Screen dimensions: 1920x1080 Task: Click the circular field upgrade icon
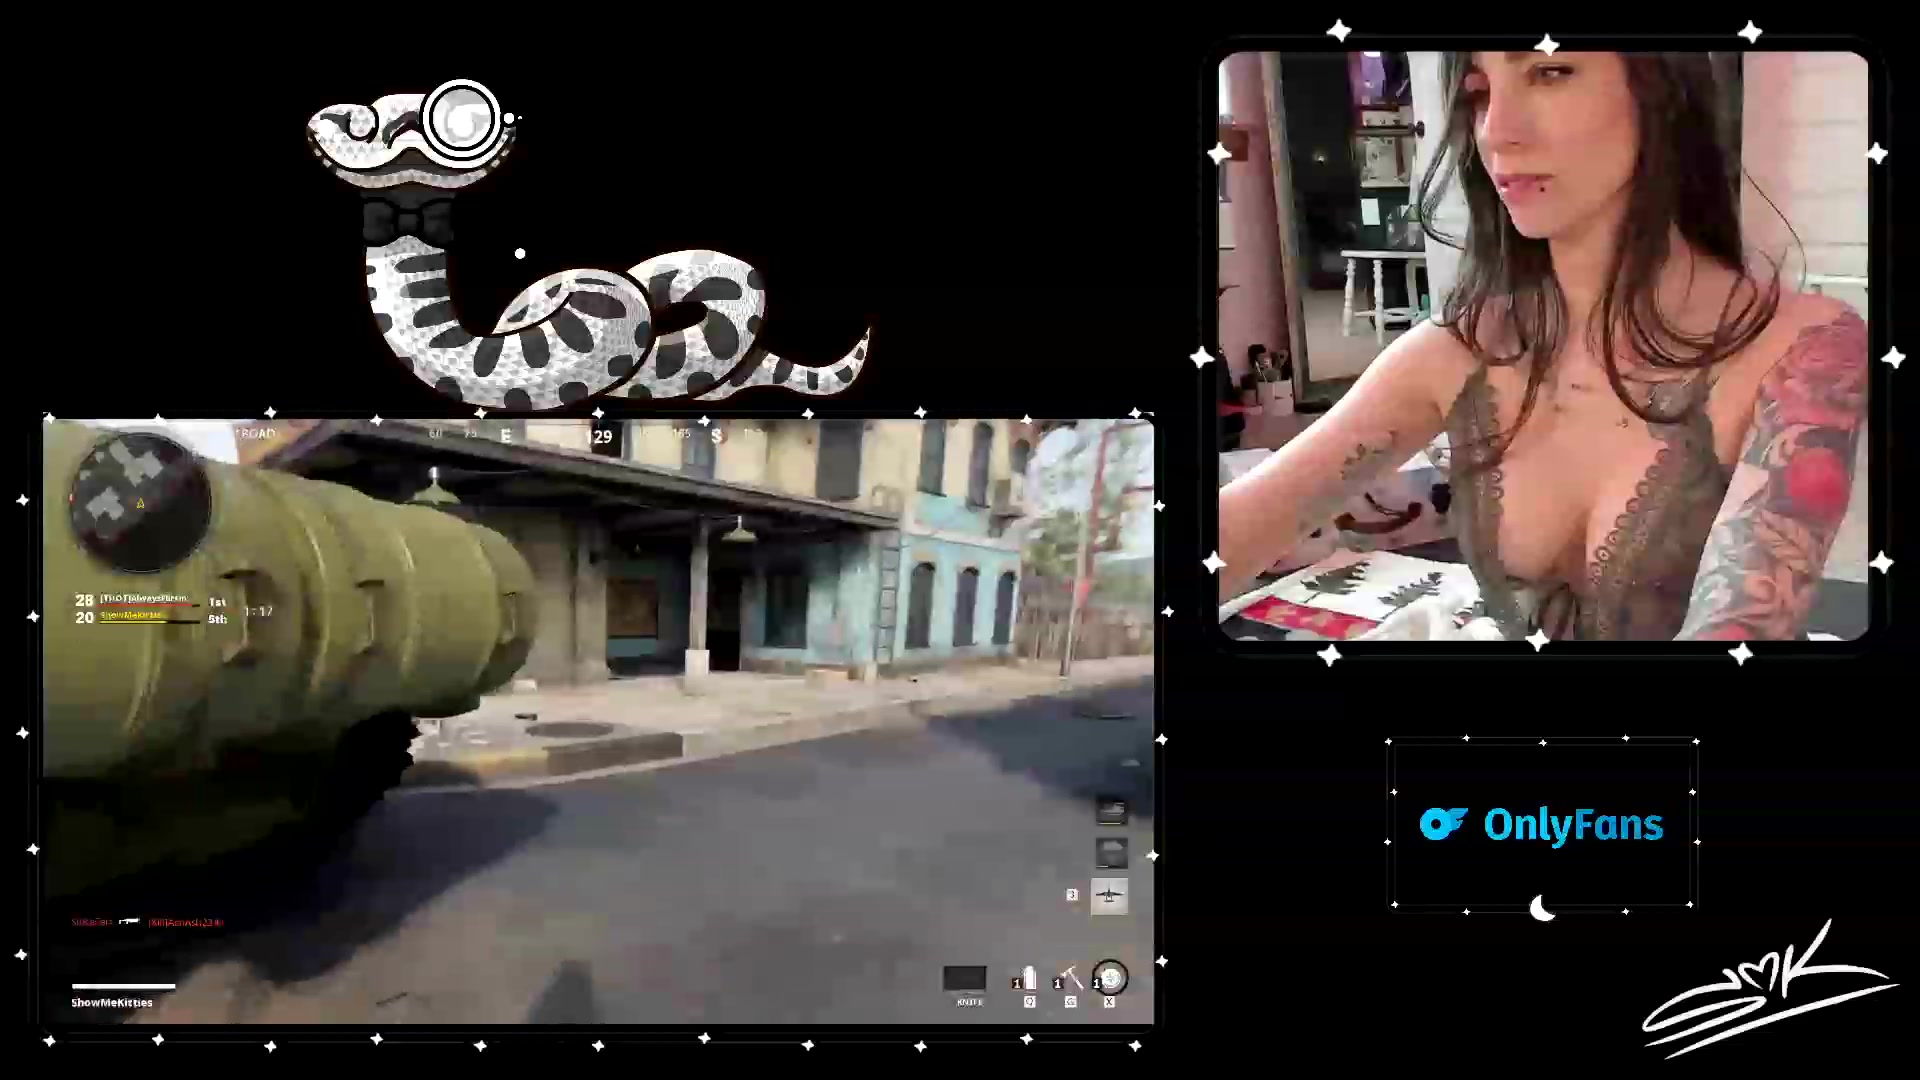coord(1110,978)
